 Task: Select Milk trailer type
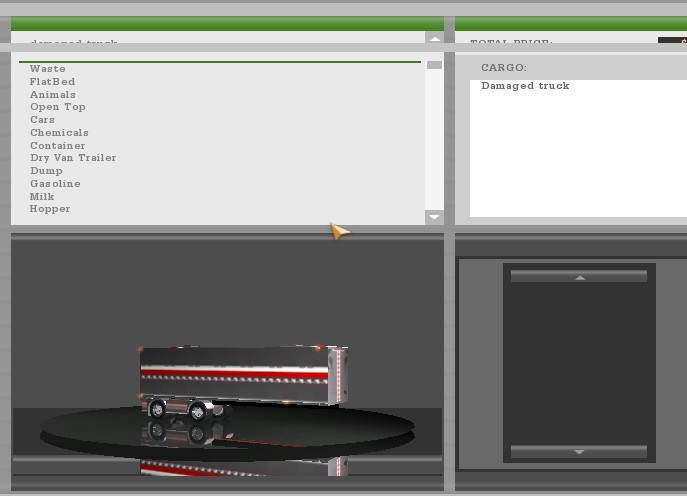tap(42, 196)
